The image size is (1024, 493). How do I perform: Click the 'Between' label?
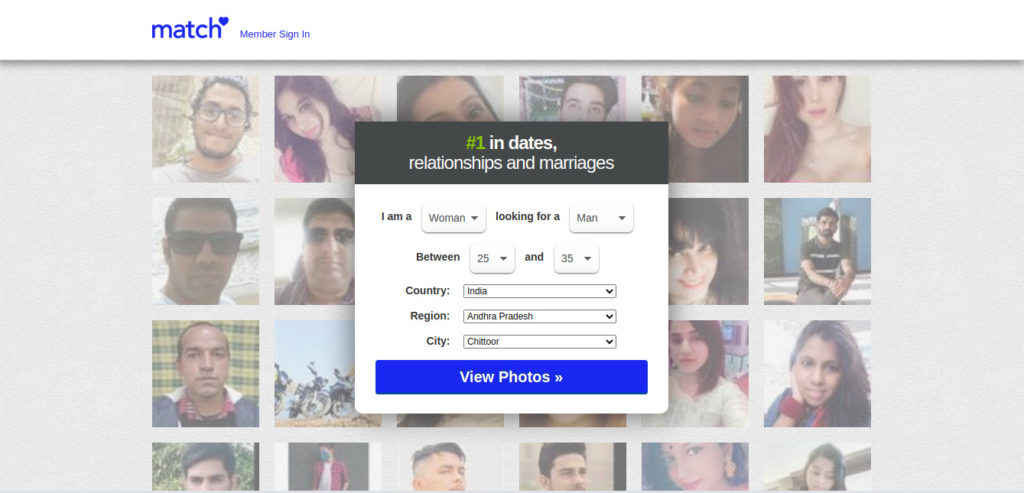tap(438, 257)
